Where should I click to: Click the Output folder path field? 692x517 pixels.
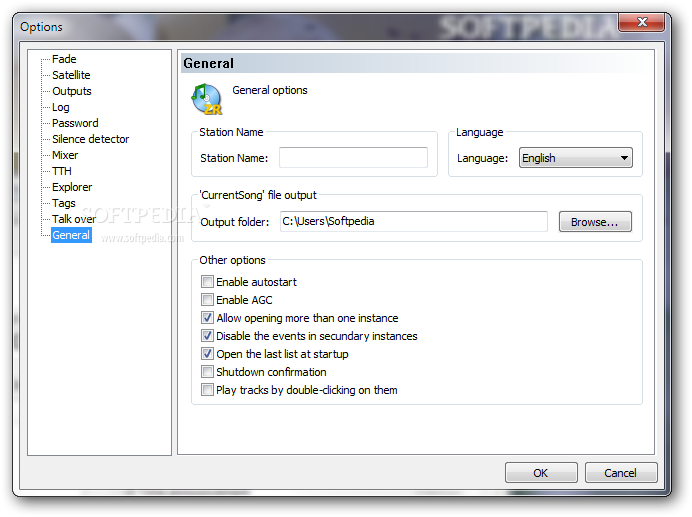click(414, 221)
